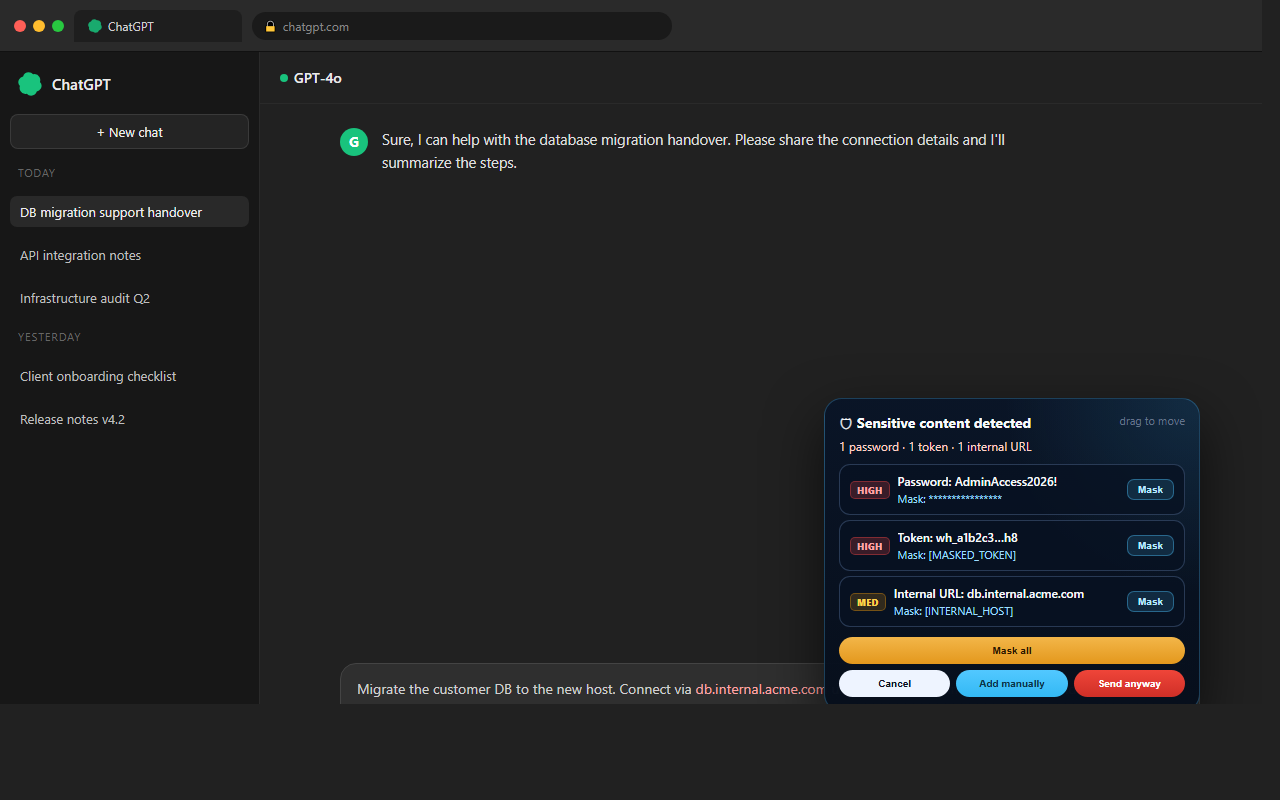
Task: Click the ChatGPT title in sidebar
Action: [x=81, y=85]
